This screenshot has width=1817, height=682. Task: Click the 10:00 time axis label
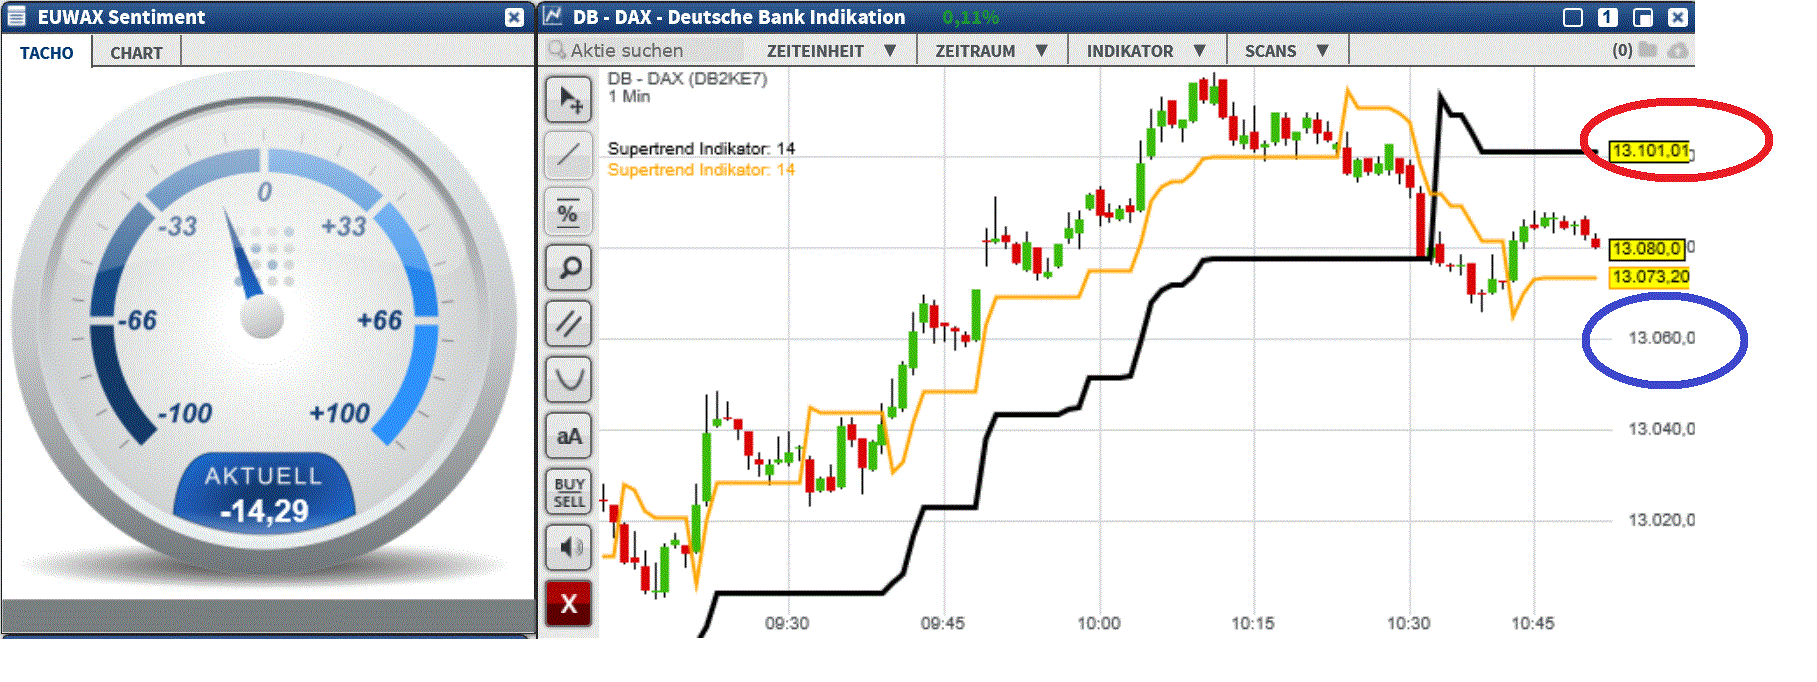[x=1098, y=624]
